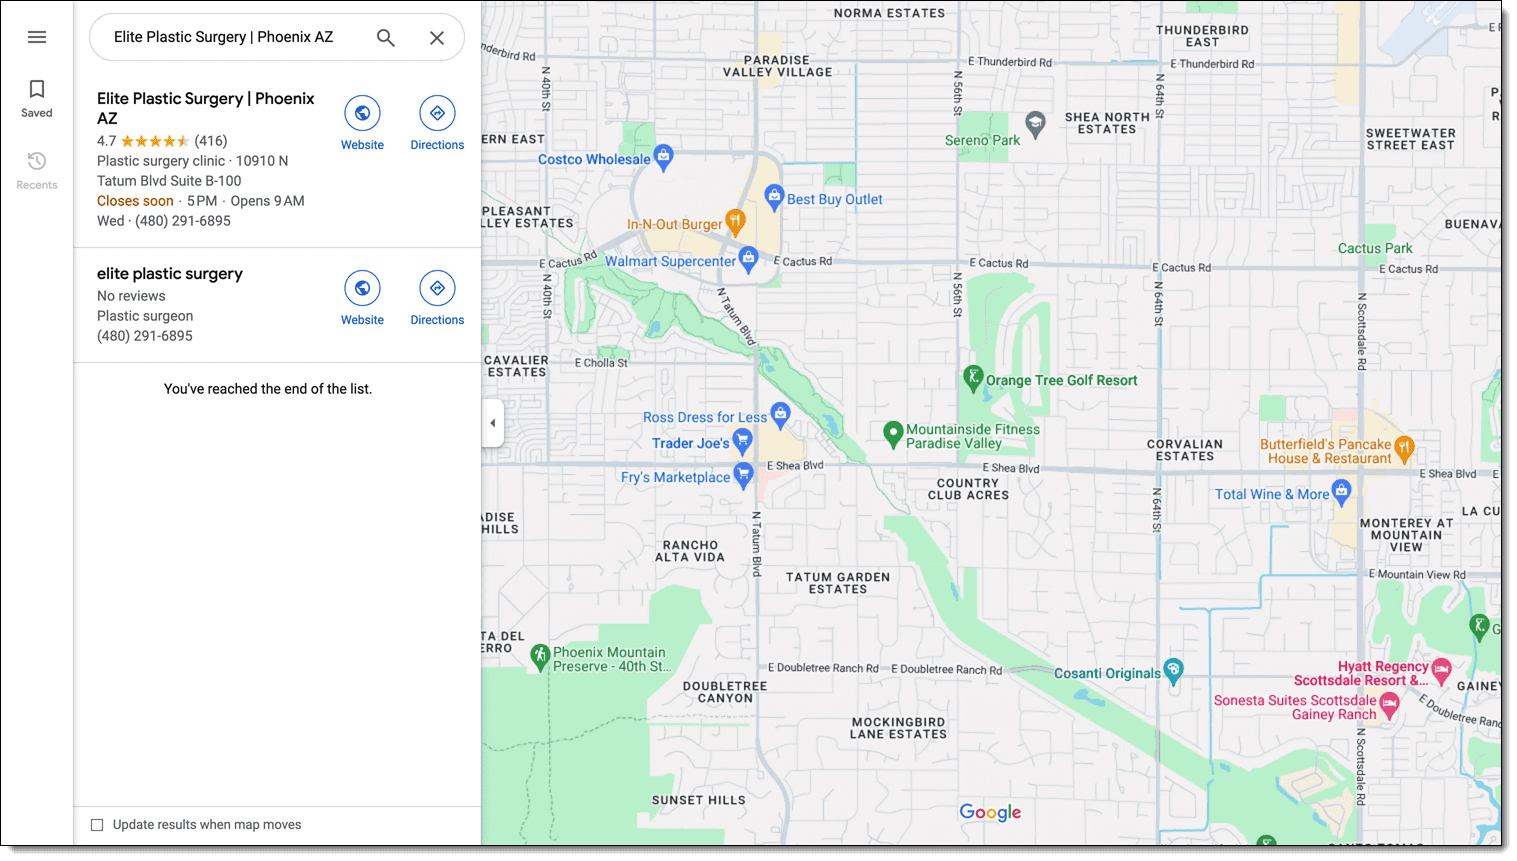Select the Costco Wholesale map pin
The height and width of the screenshot is (861, 1517).
point(663,157)
